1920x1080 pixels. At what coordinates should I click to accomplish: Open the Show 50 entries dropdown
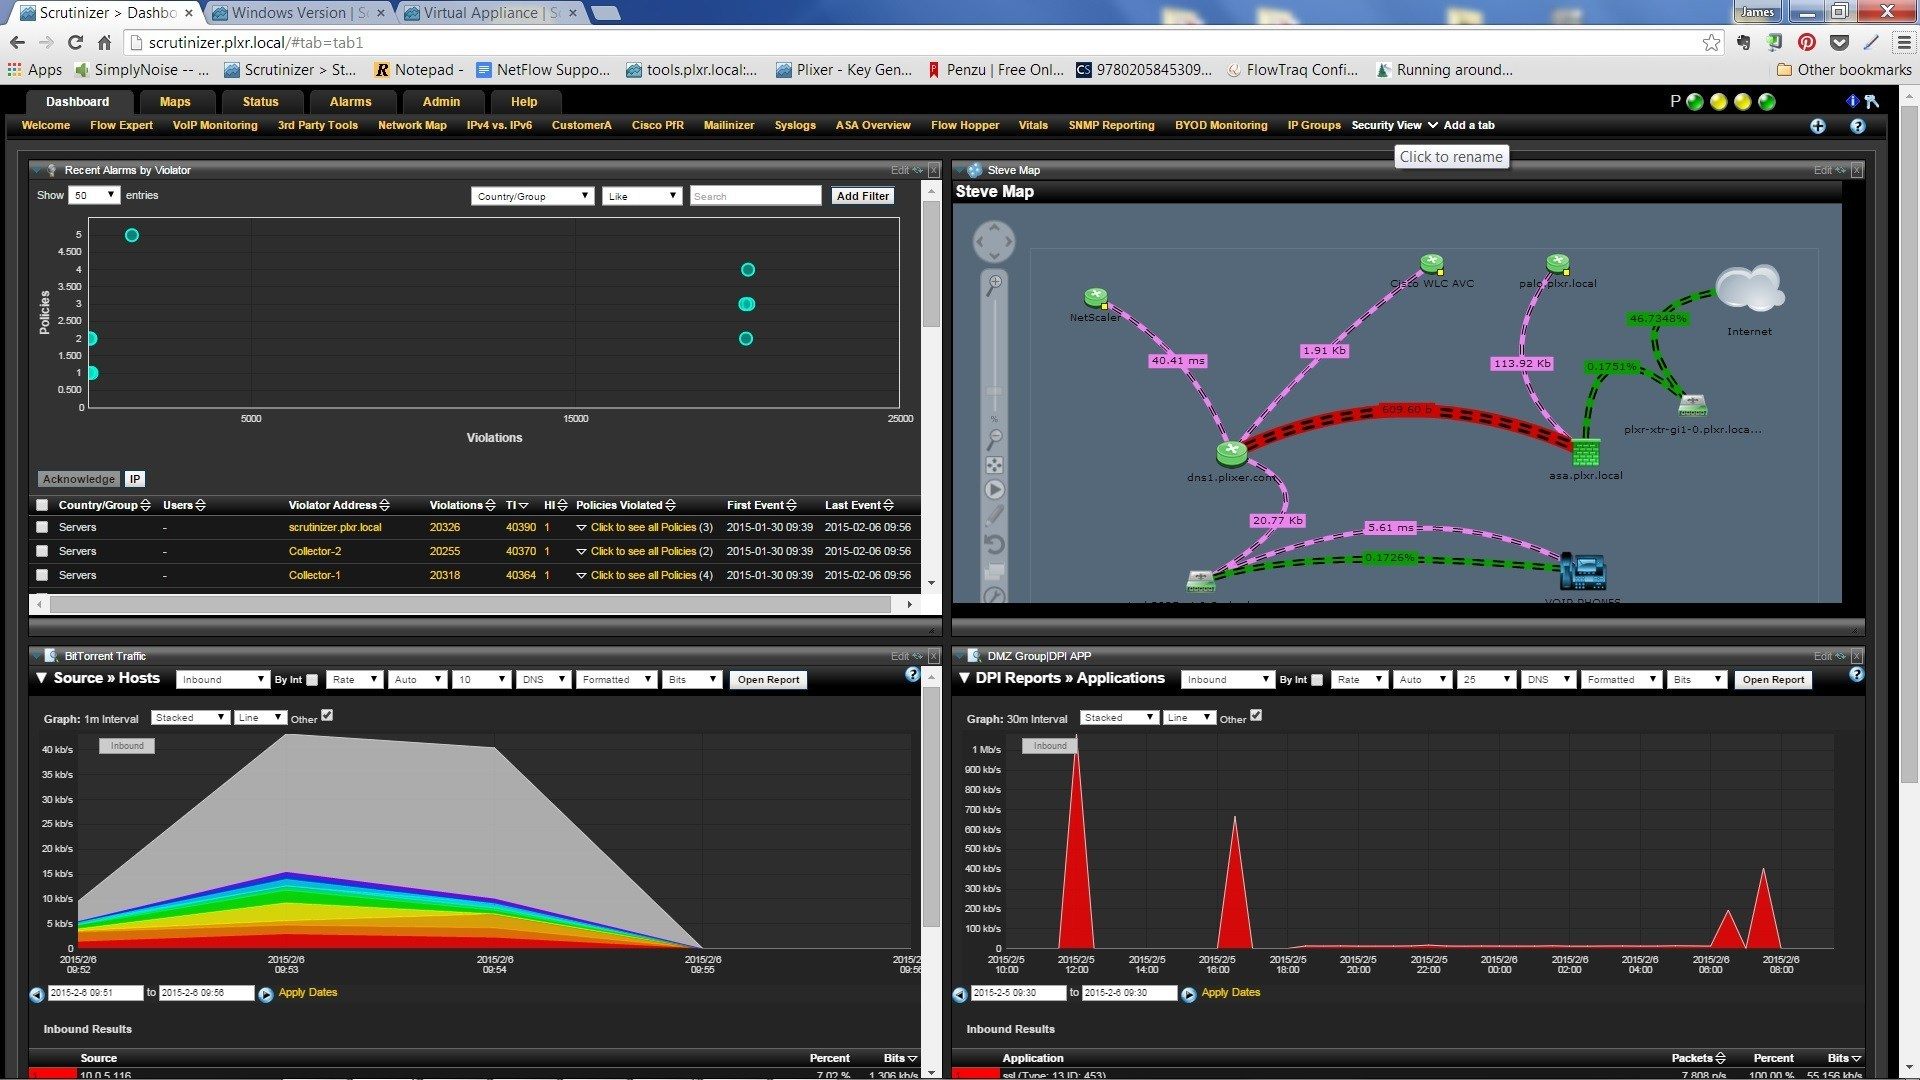(x=94, y=195)
